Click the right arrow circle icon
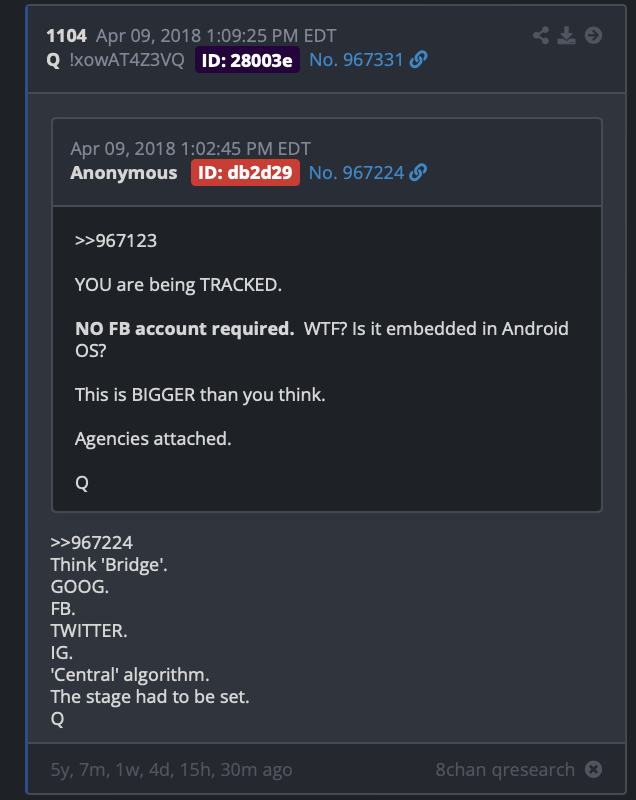The height and width of the screenshot is (800, 636). click(593, 35)
